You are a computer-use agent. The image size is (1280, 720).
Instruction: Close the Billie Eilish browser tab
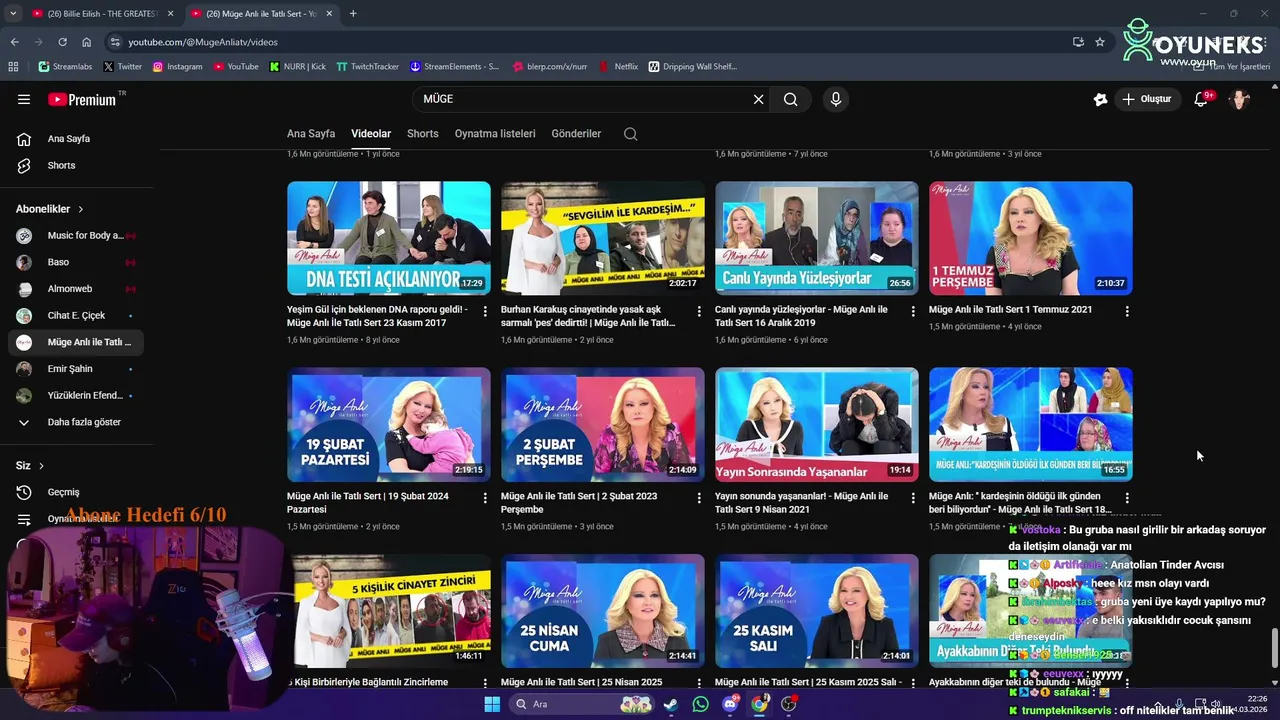pos(170,14)
